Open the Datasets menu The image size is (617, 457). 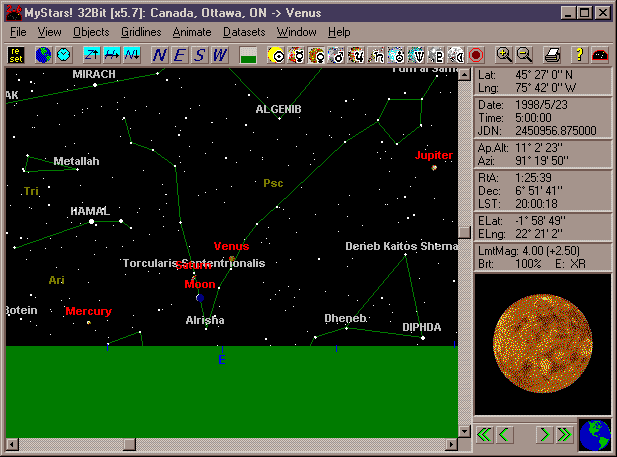[x=244, y=32]
